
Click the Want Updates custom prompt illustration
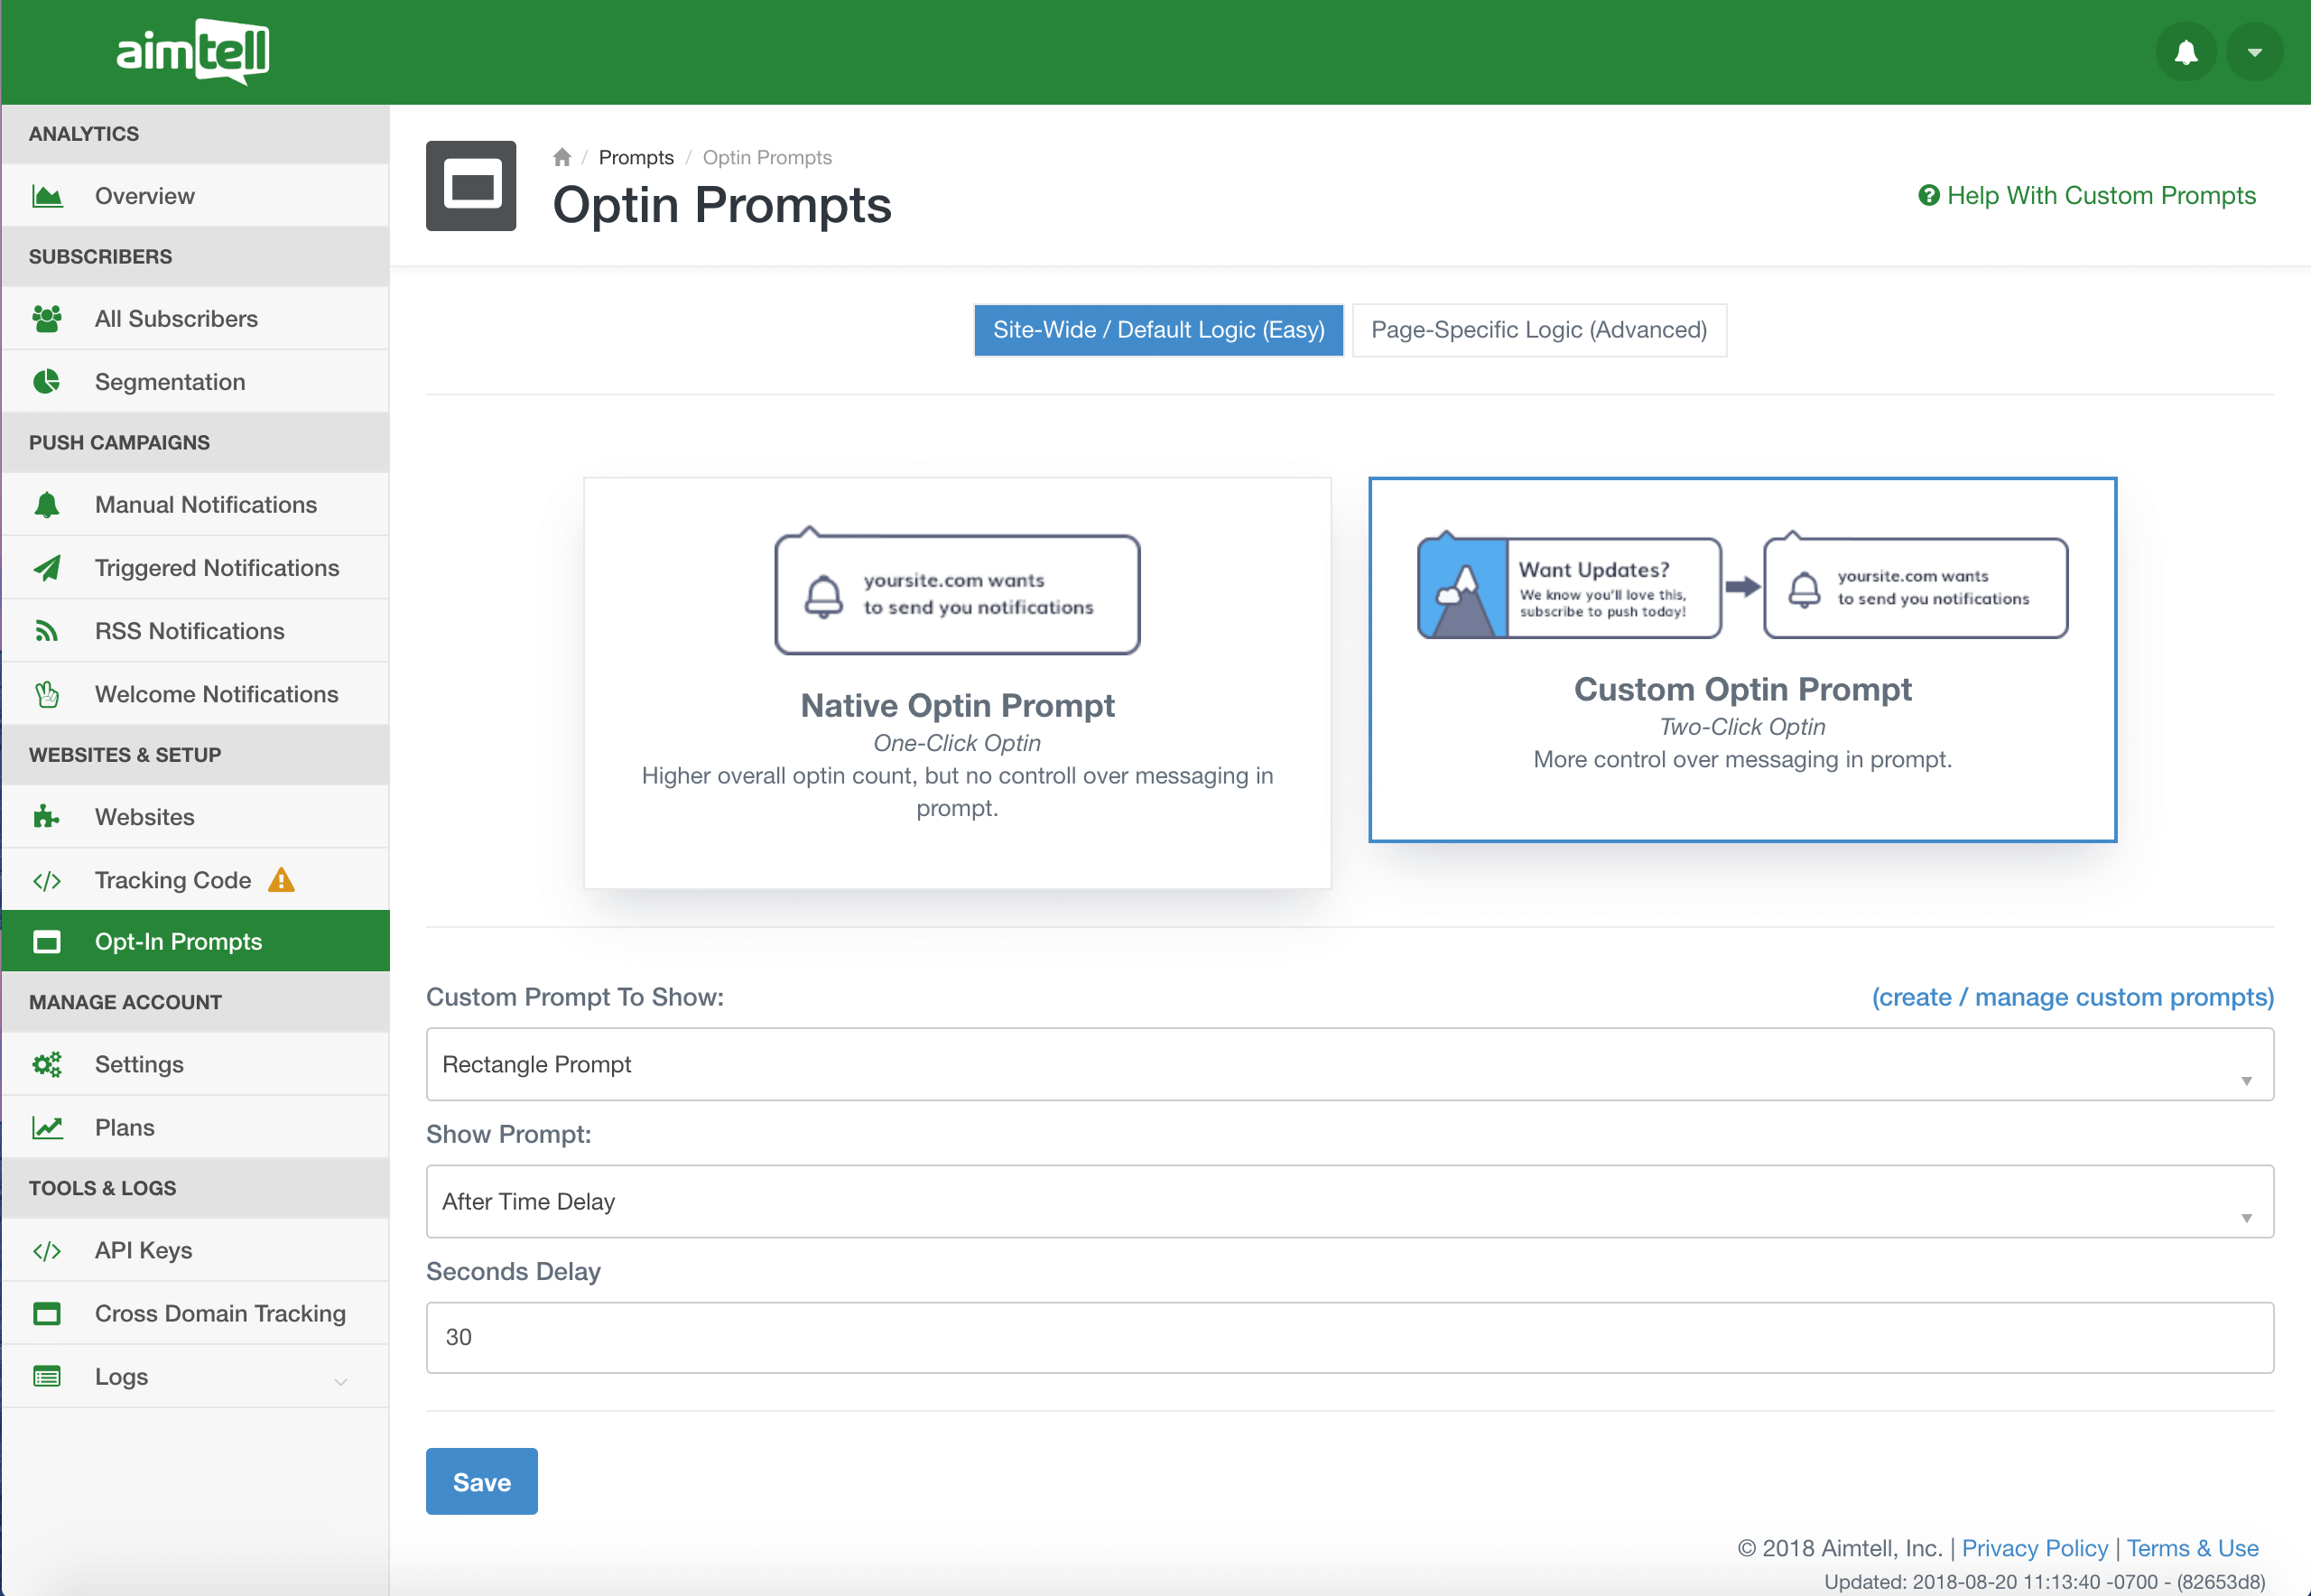[x=1569, y=587]
